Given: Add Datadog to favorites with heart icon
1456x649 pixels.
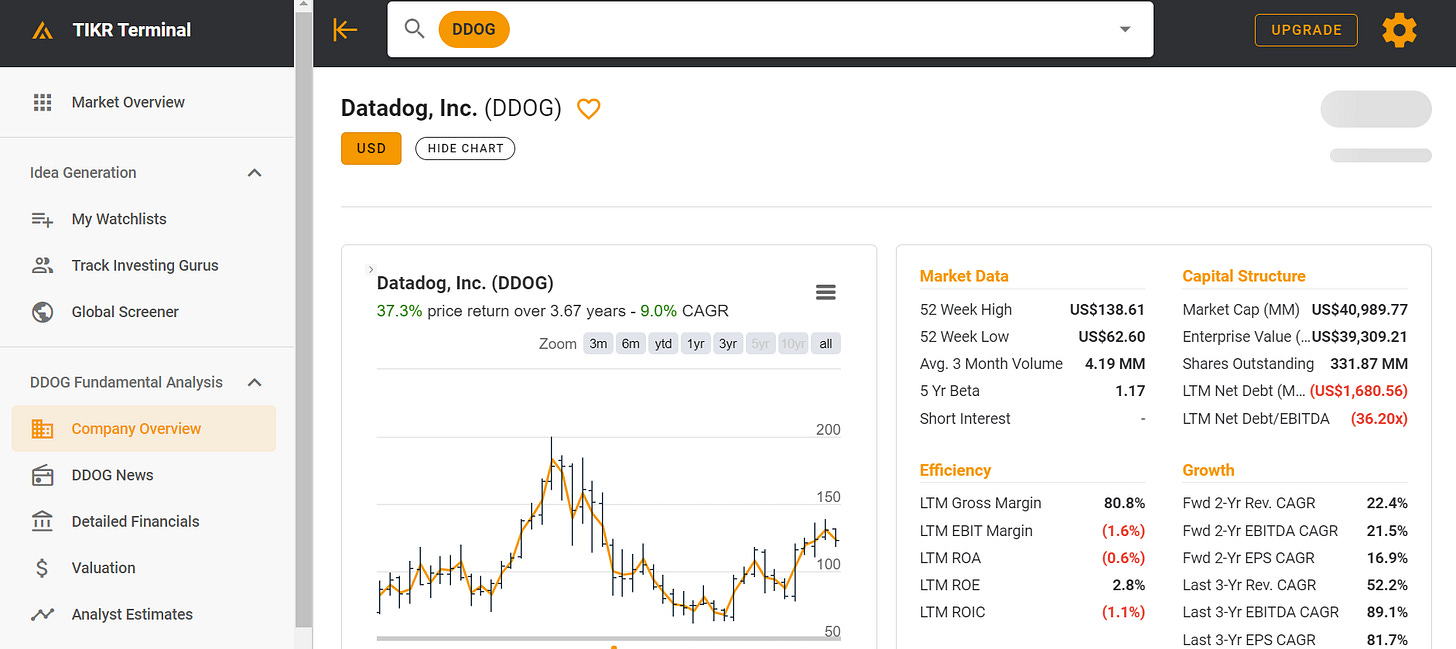Looking at the screenshot, I should (588, 109).
